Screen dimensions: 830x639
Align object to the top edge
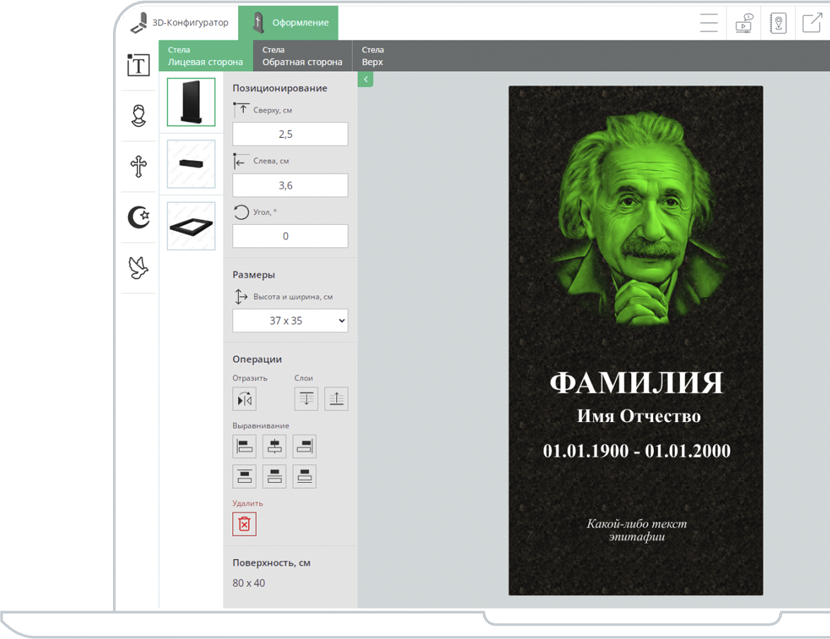point(245,476)
